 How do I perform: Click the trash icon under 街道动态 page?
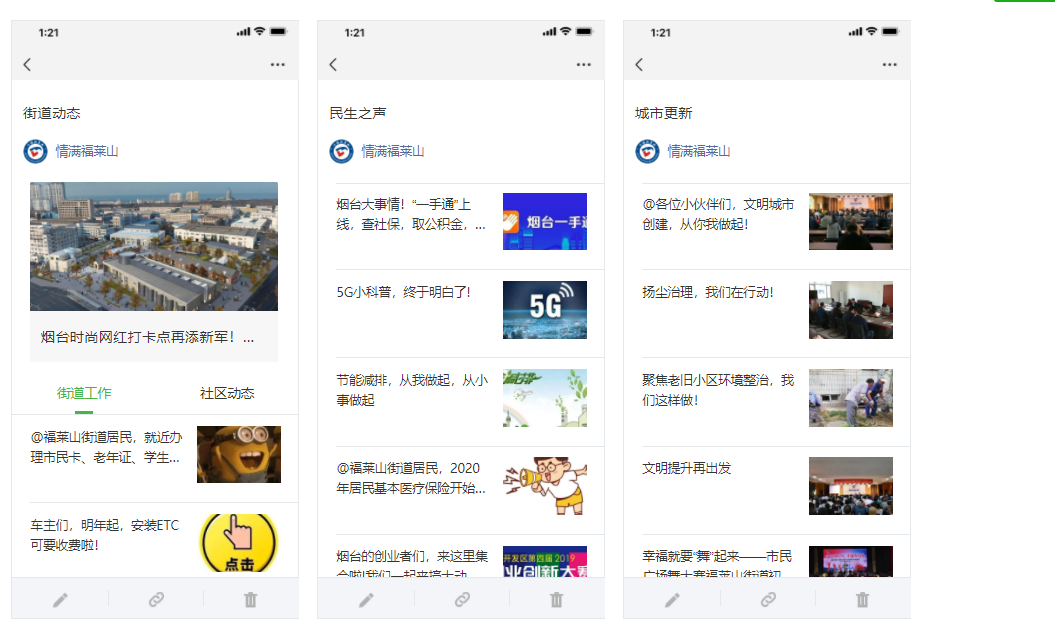tap(250, 599)
